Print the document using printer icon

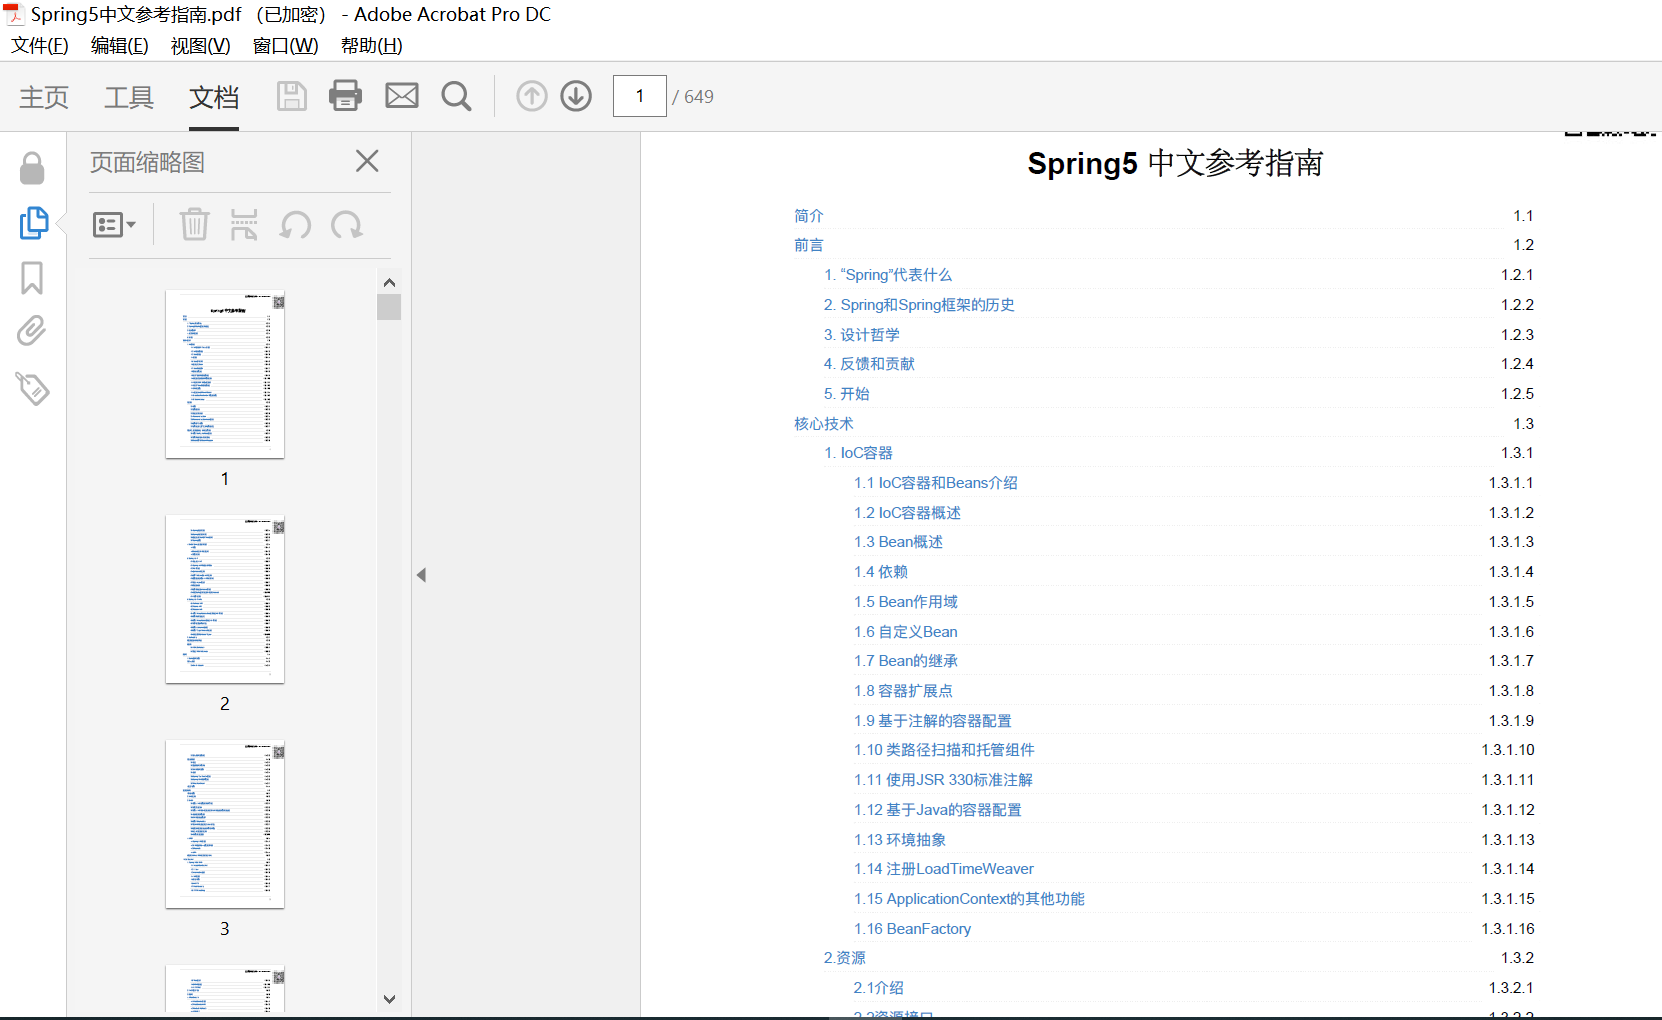[x=345, y=96]
